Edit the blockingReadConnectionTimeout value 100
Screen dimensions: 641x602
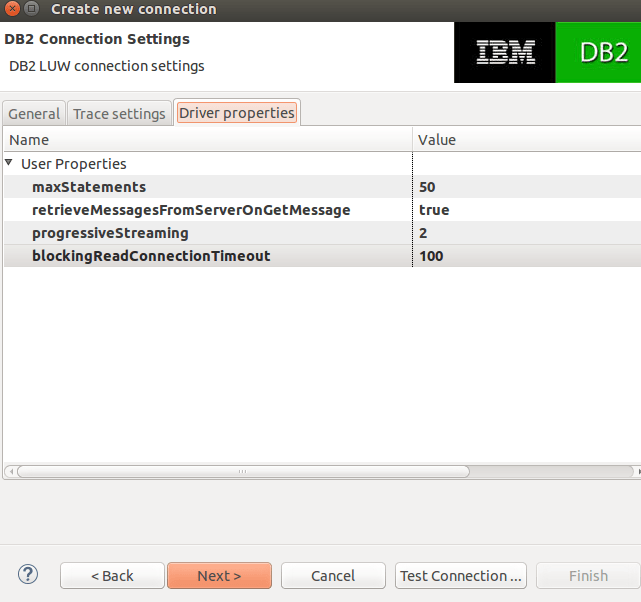tap(431, 256)
